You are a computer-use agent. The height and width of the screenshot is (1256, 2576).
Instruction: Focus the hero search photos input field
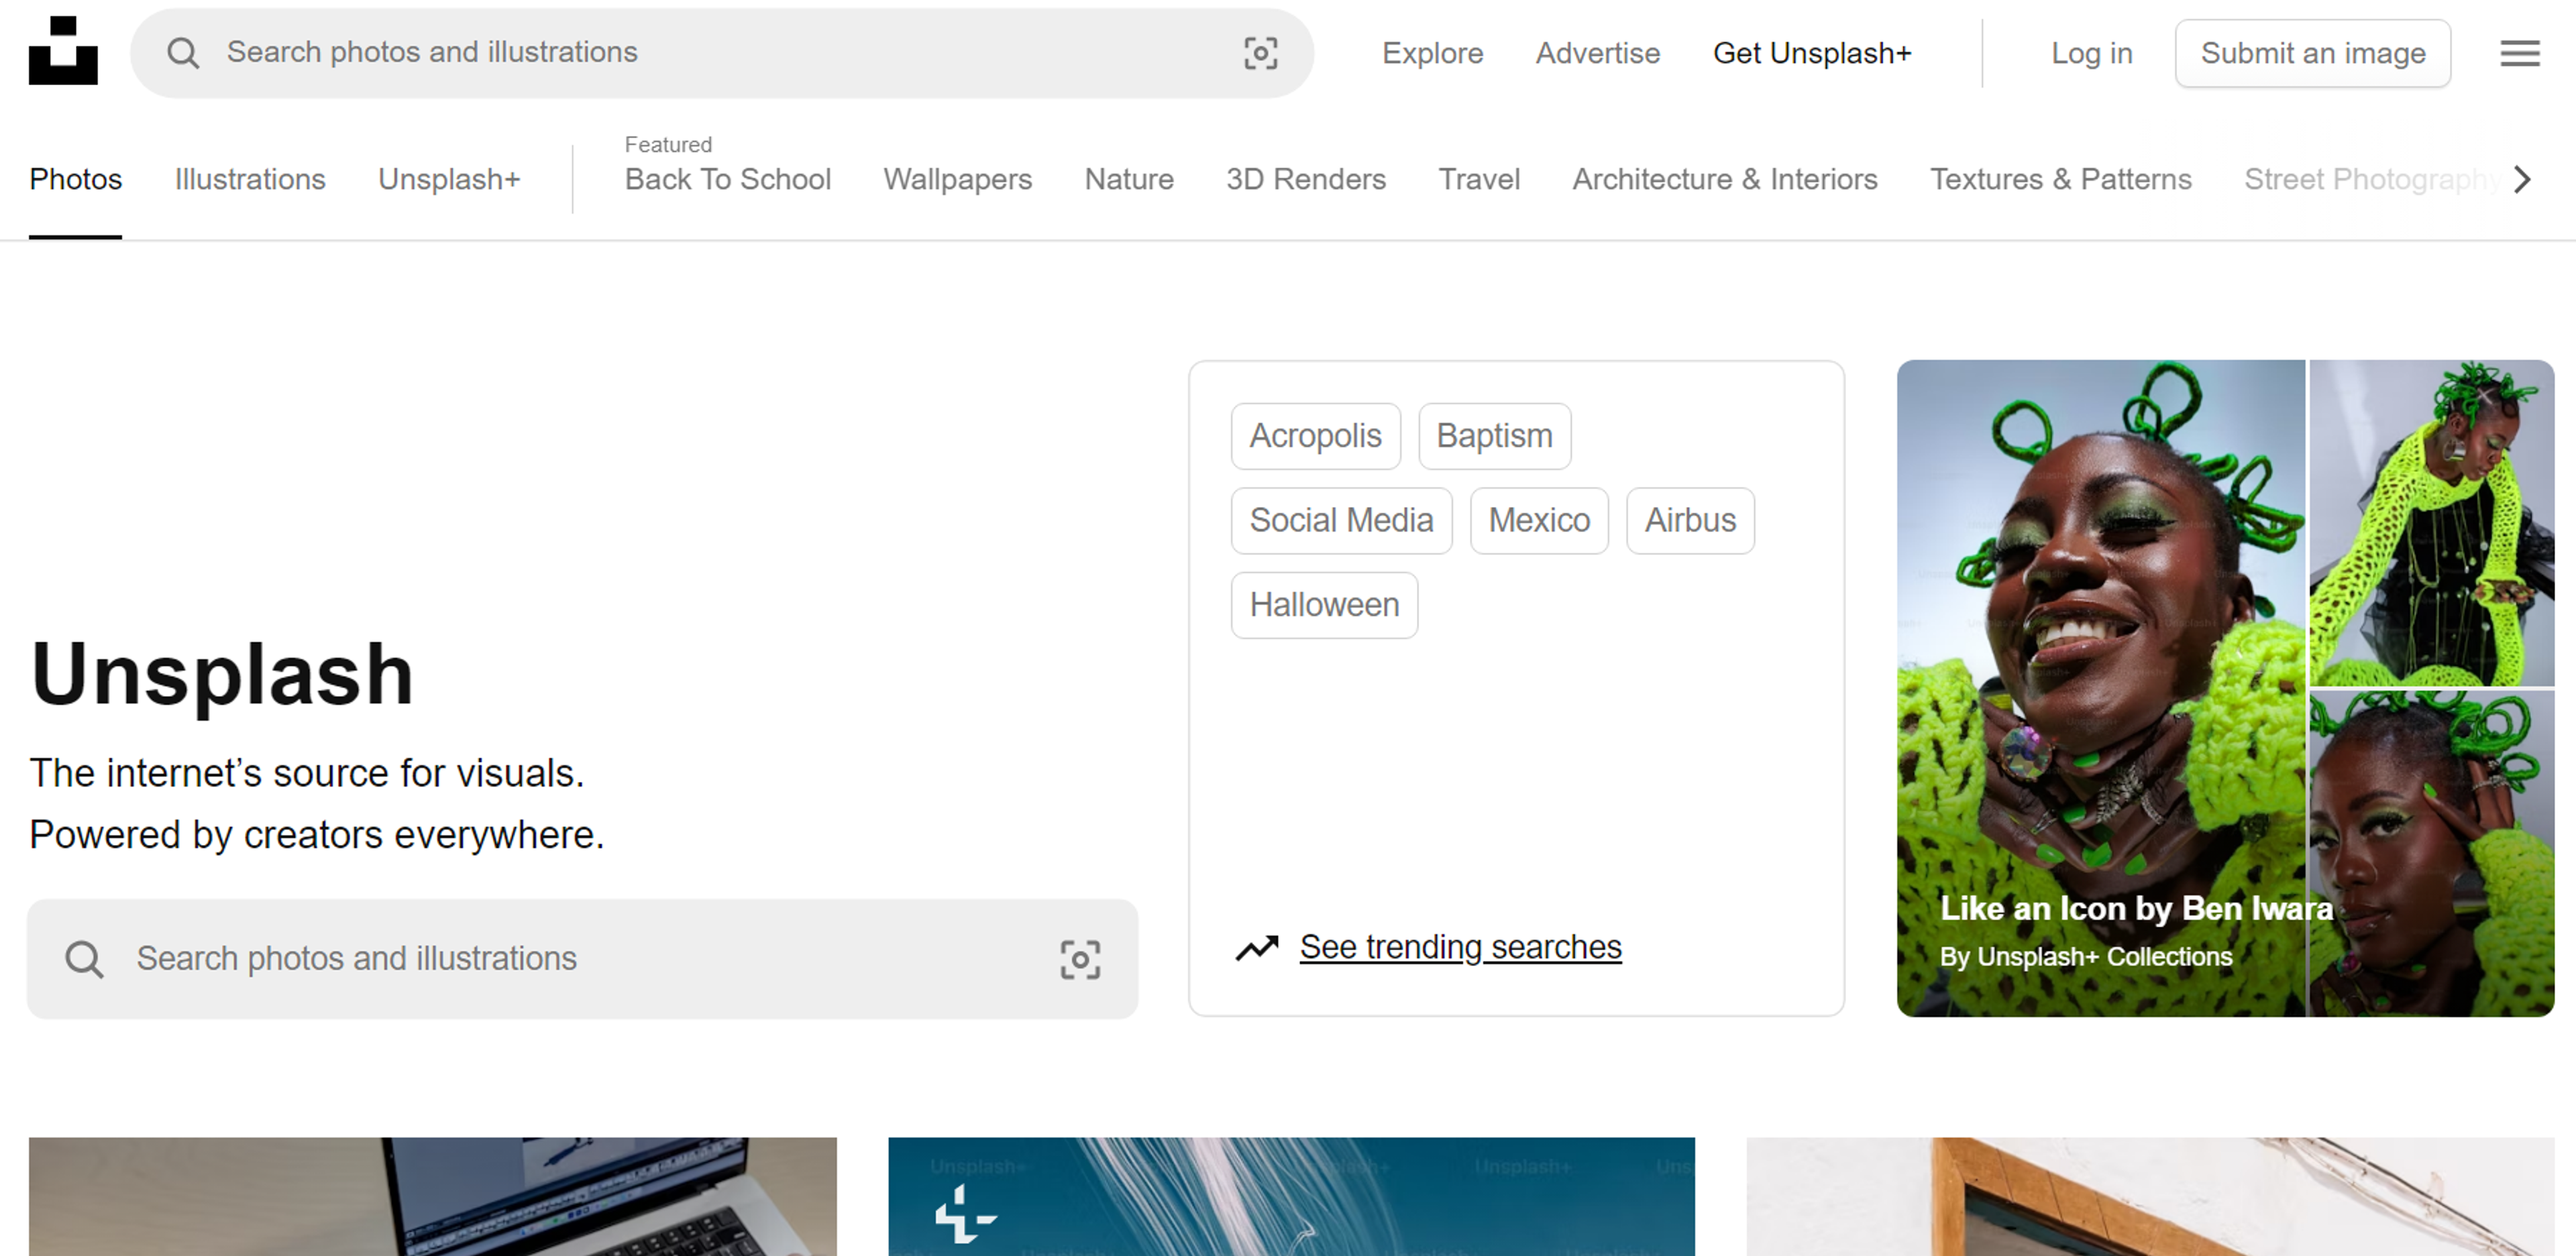pyautogui.click(x=580, y=959)
